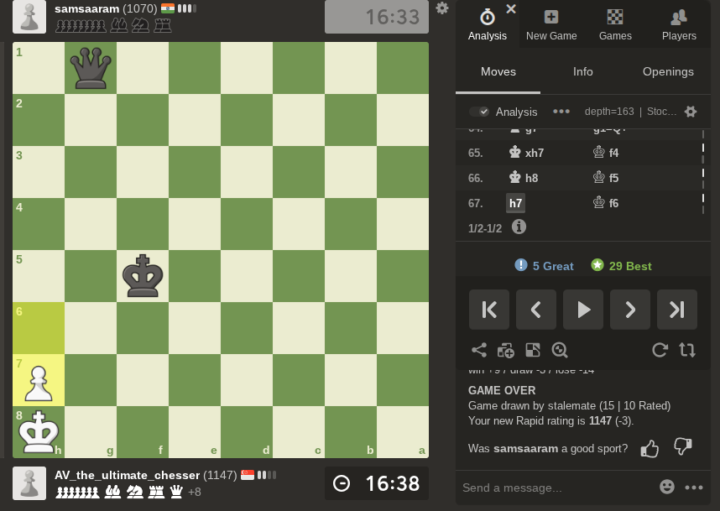Click the share game icon
Viewport: 720px width, 511px height.
point(479,350)
